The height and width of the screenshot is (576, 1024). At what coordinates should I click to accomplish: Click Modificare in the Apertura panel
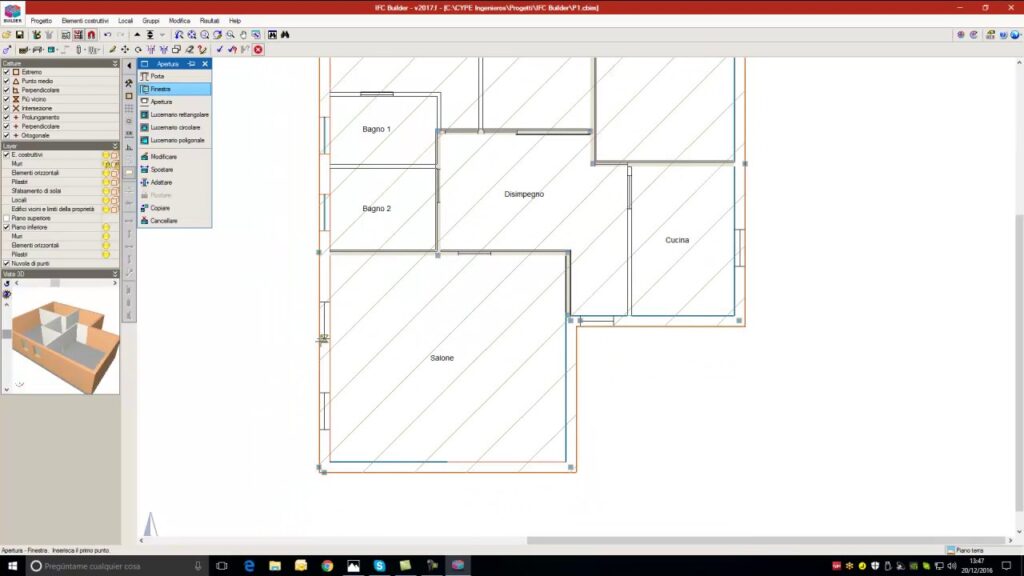163,157
